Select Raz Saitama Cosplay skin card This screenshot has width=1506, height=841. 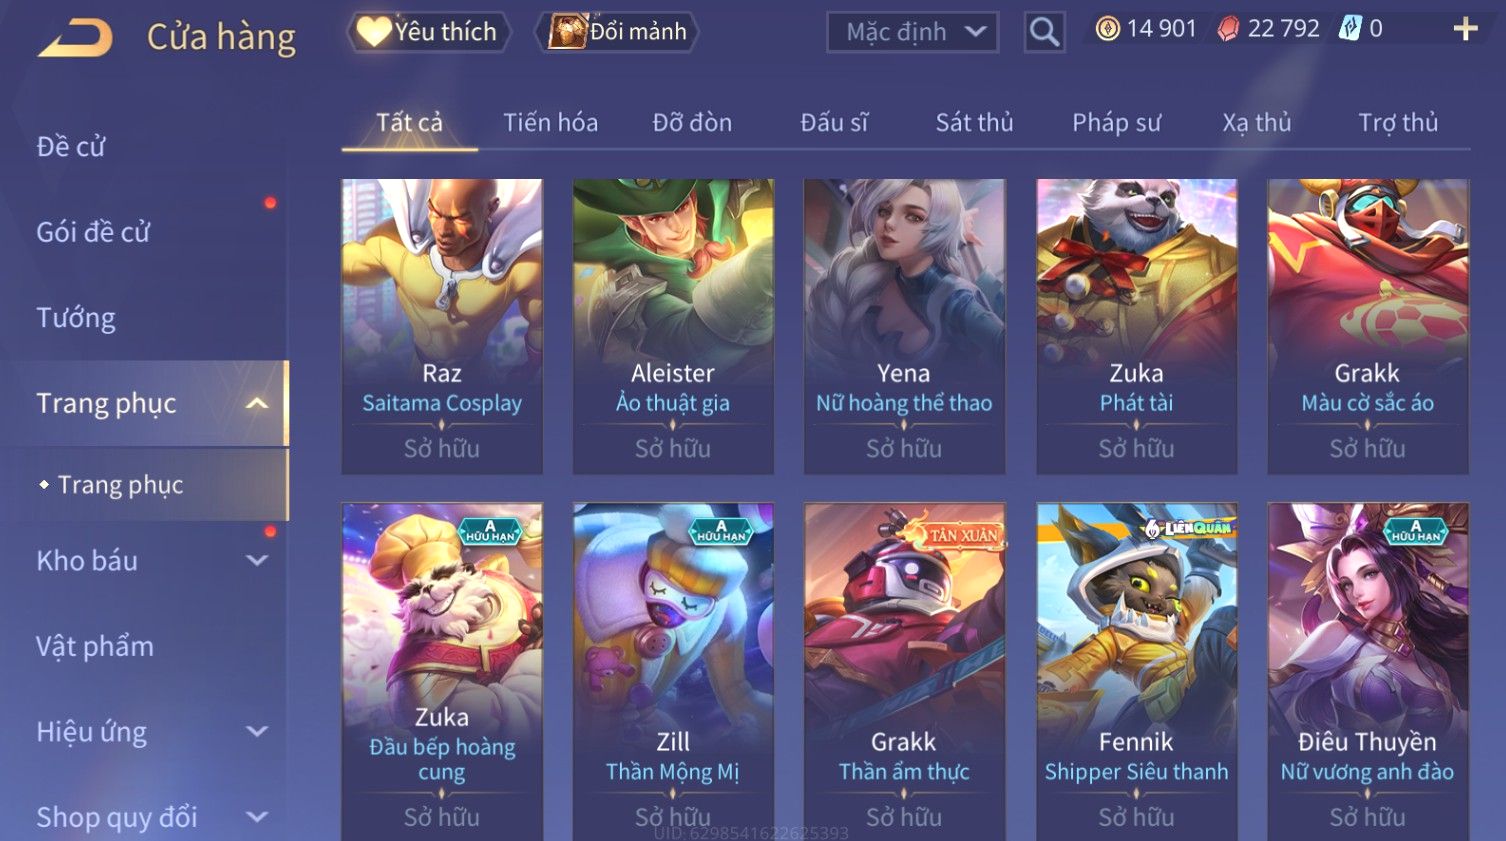(x=442, y=326)
